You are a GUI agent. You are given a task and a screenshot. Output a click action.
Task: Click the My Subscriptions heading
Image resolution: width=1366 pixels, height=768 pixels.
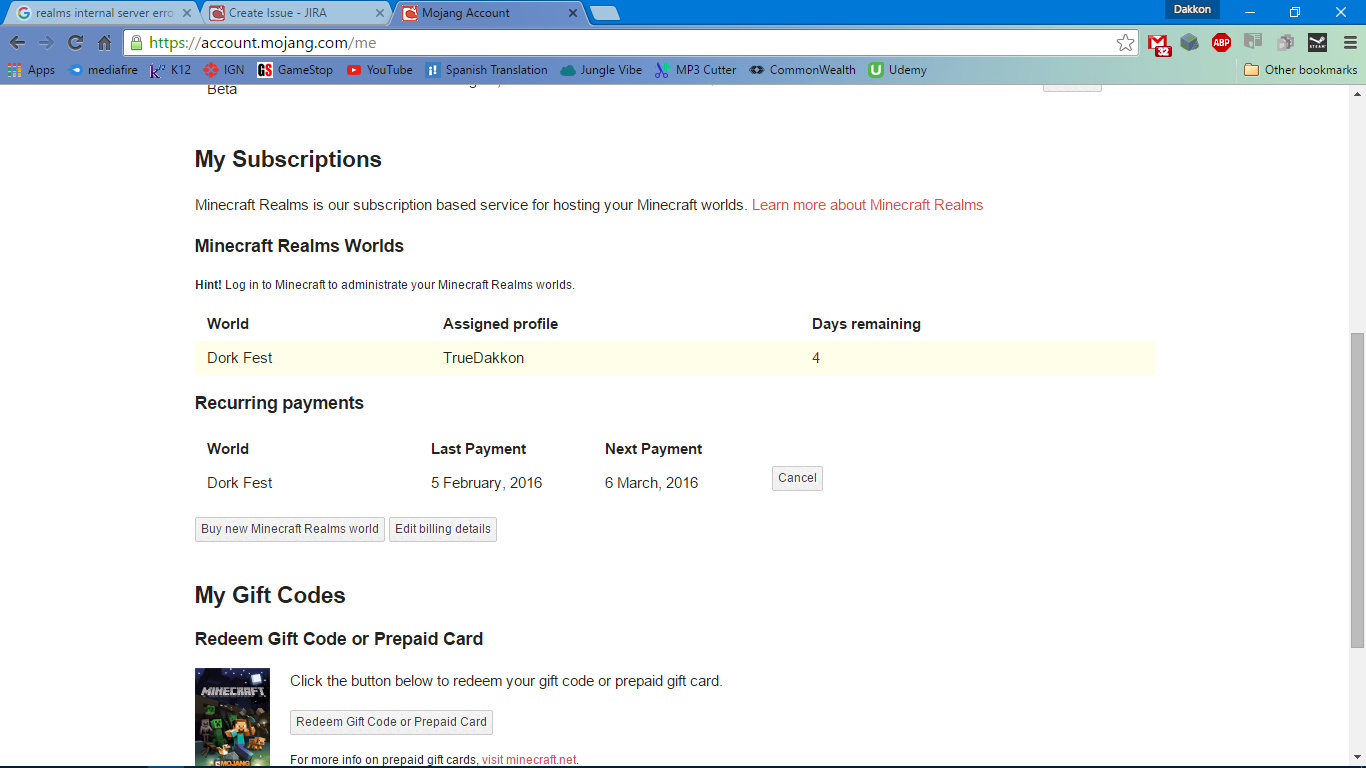[288, 160]
